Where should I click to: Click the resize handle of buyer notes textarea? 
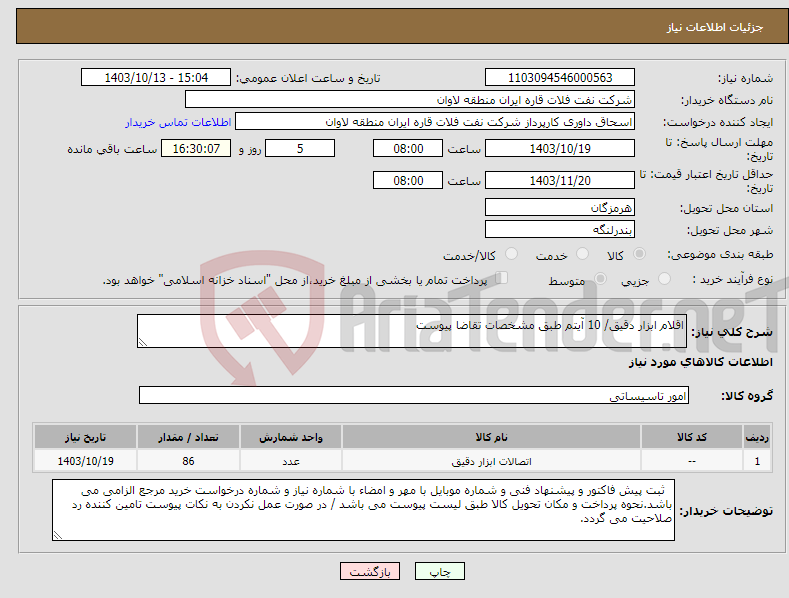pos(58,536)
